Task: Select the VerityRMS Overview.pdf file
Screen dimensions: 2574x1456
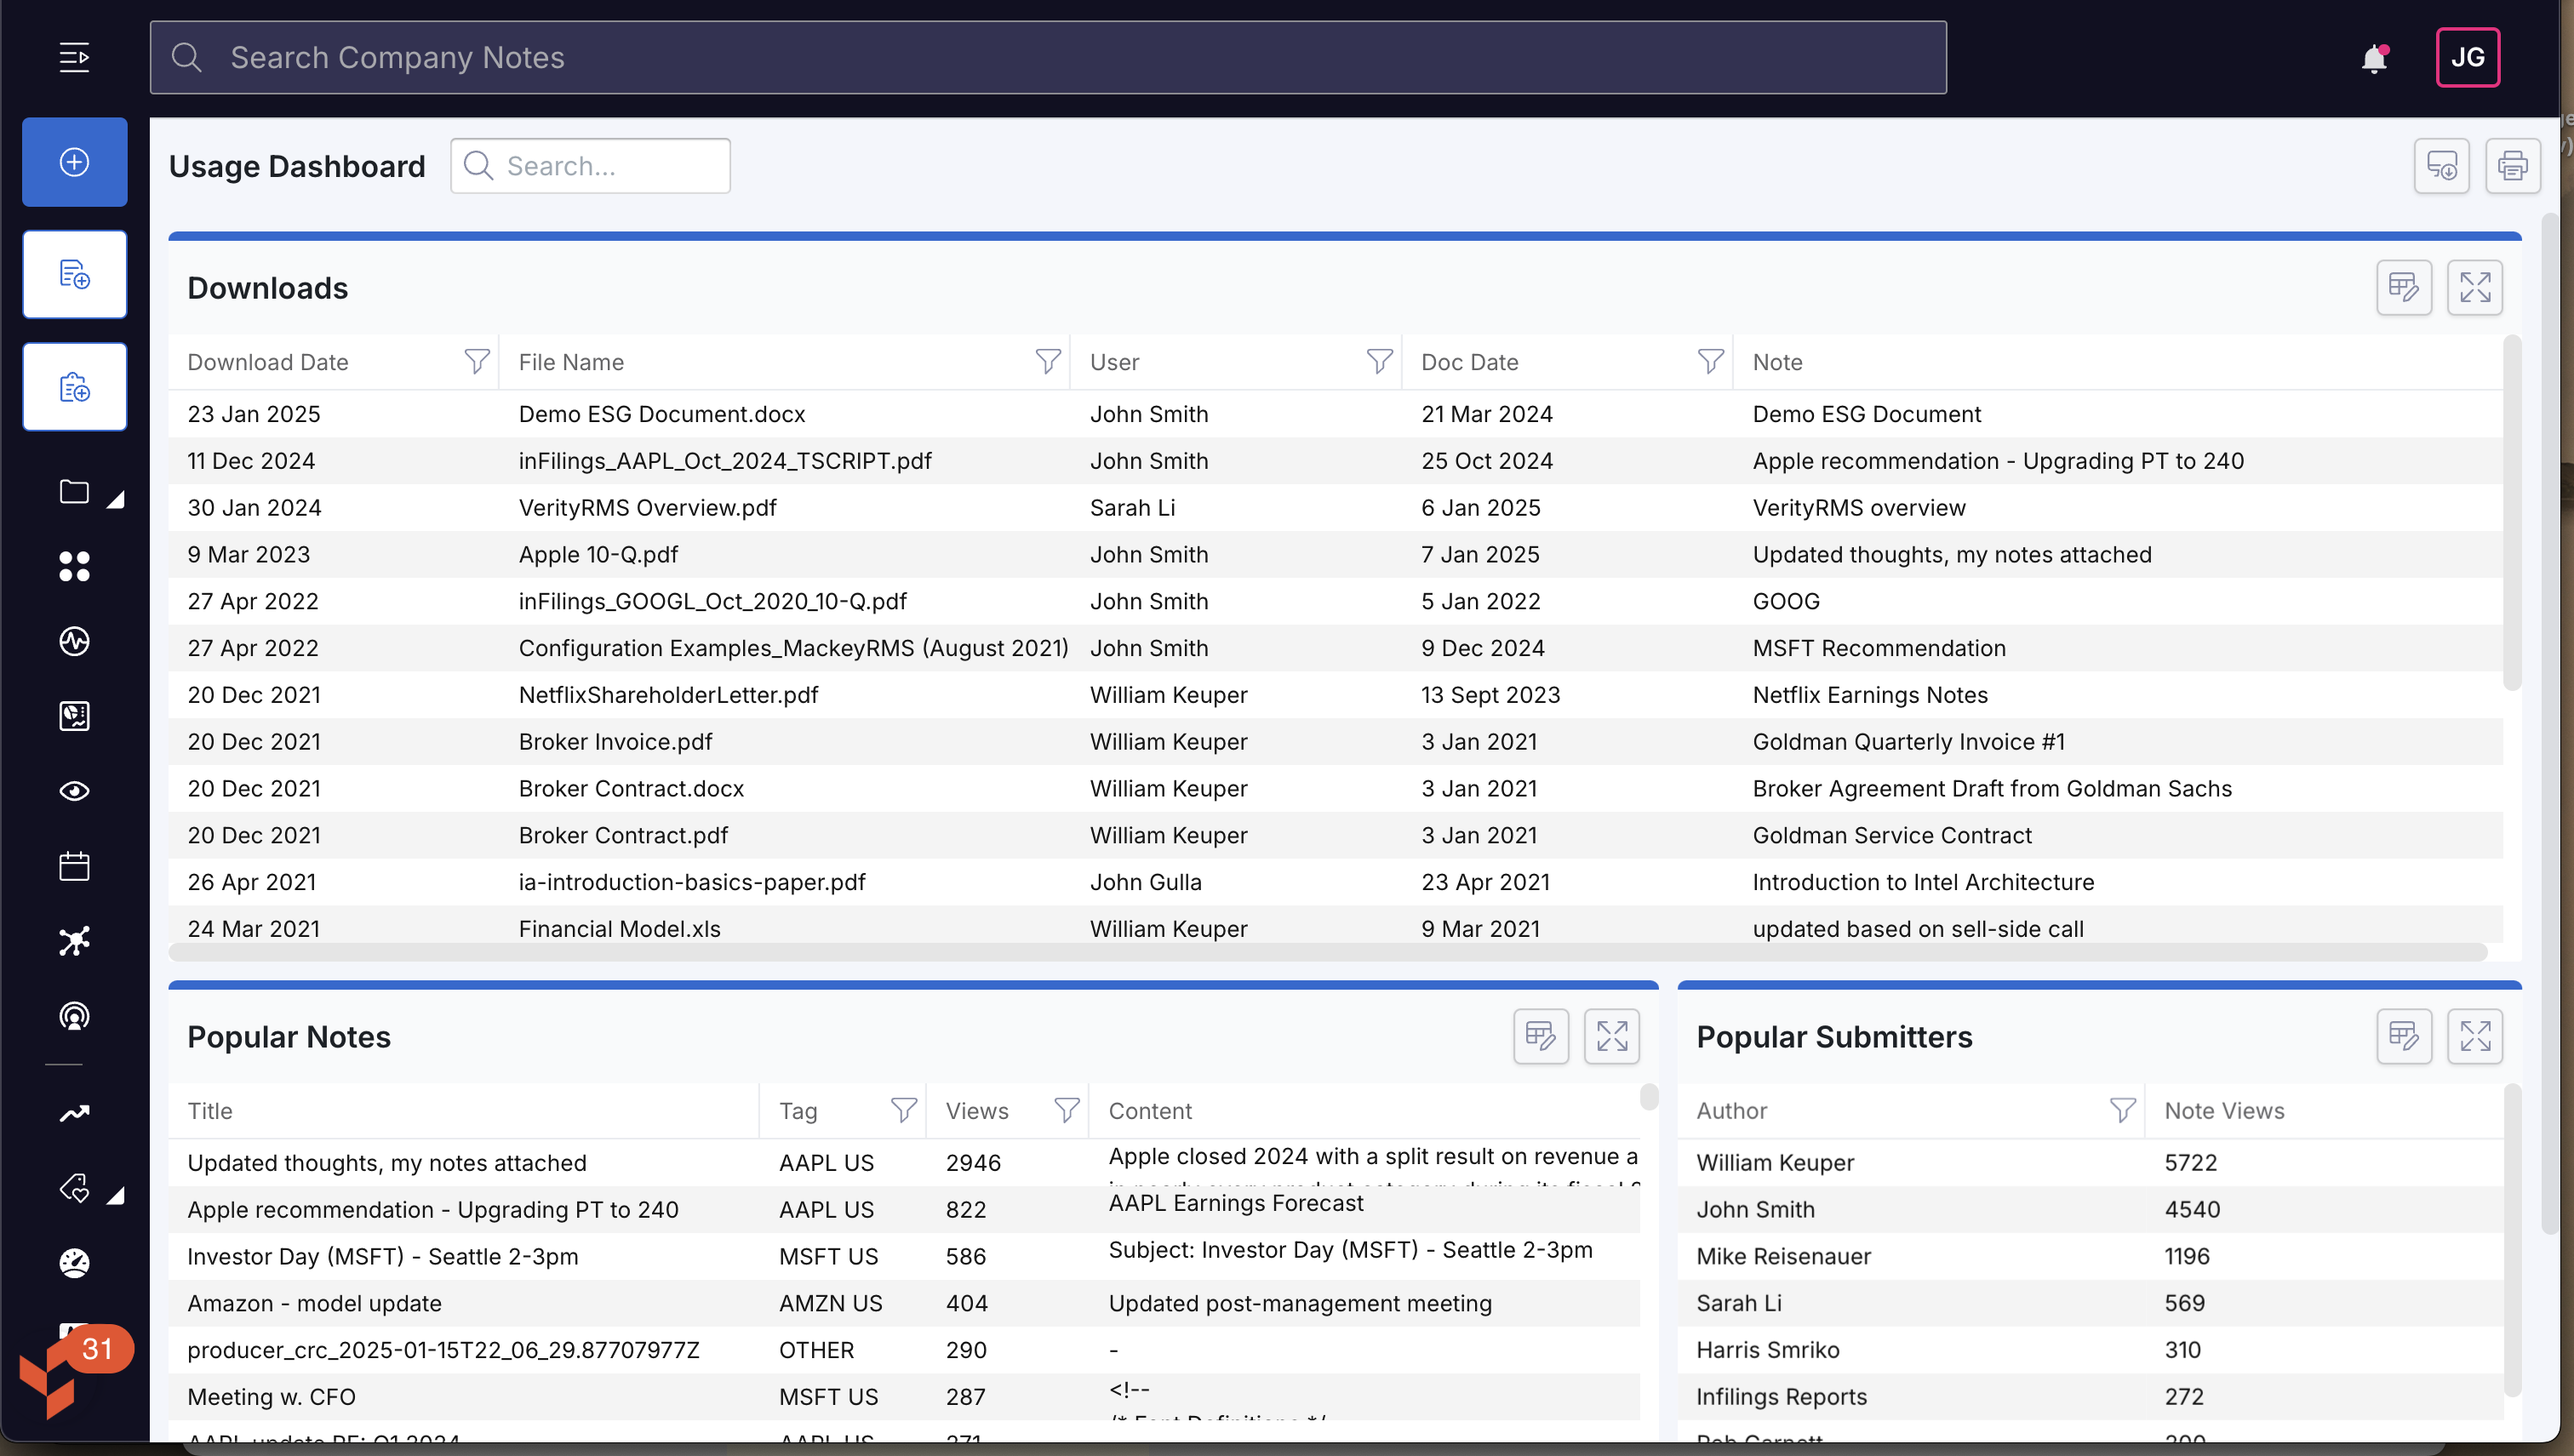Action: pyautogui.click(x=647, y=508)
